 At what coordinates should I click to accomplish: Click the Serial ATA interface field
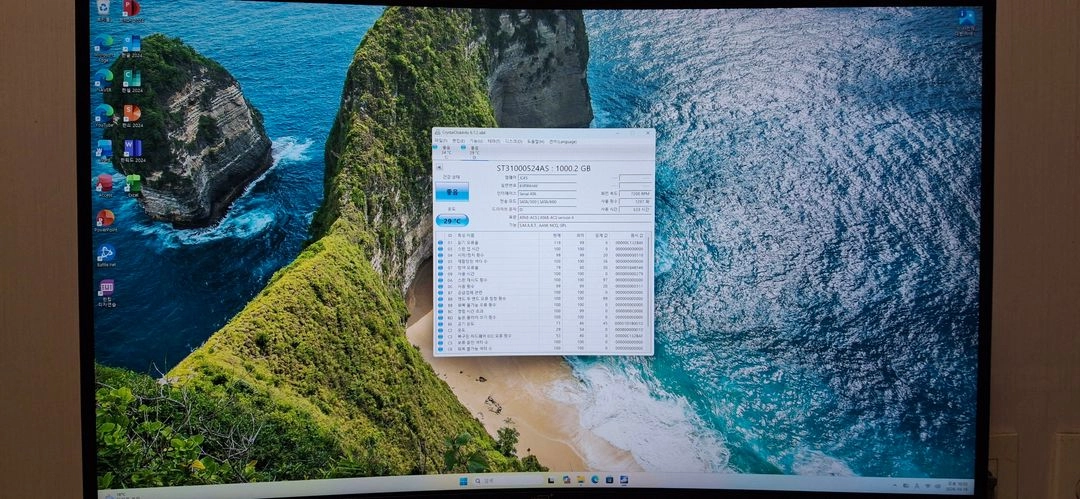547,194
